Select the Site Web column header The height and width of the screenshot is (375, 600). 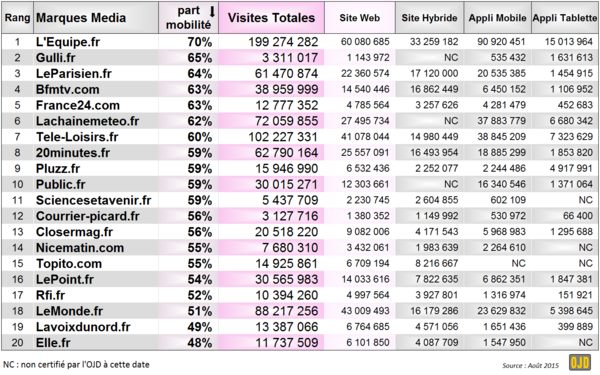point(360,18)
